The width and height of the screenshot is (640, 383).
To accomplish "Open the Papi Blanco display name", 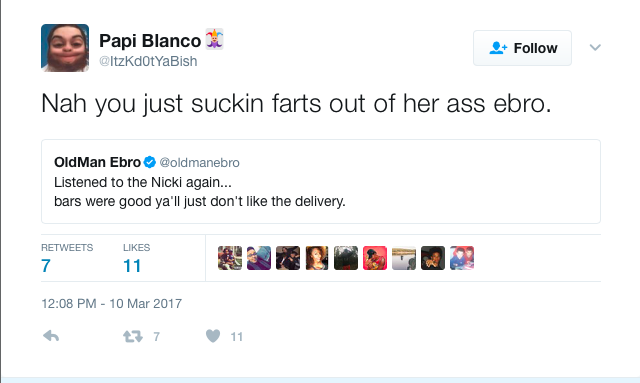I will pos(150,40).
